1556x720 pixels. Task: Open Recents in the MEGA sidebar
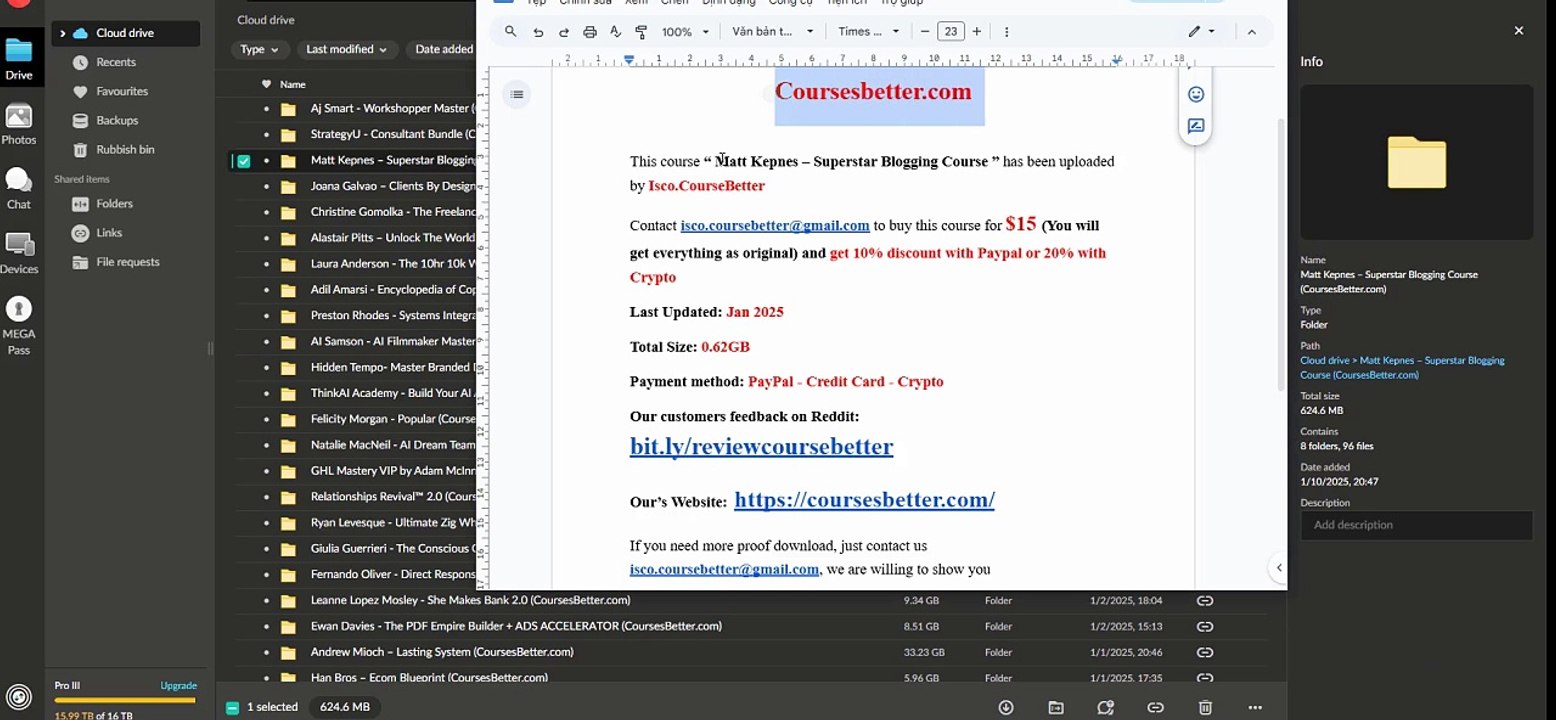click(116, 62)
